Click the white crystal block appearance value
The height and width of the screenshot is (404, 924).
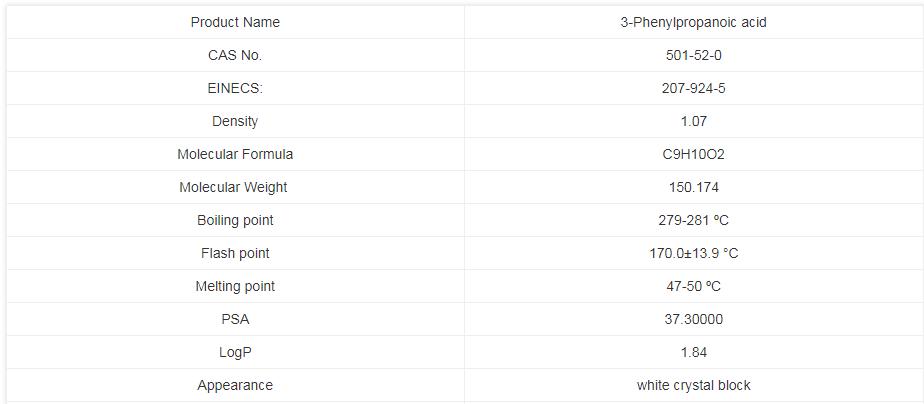click(693, 385)
